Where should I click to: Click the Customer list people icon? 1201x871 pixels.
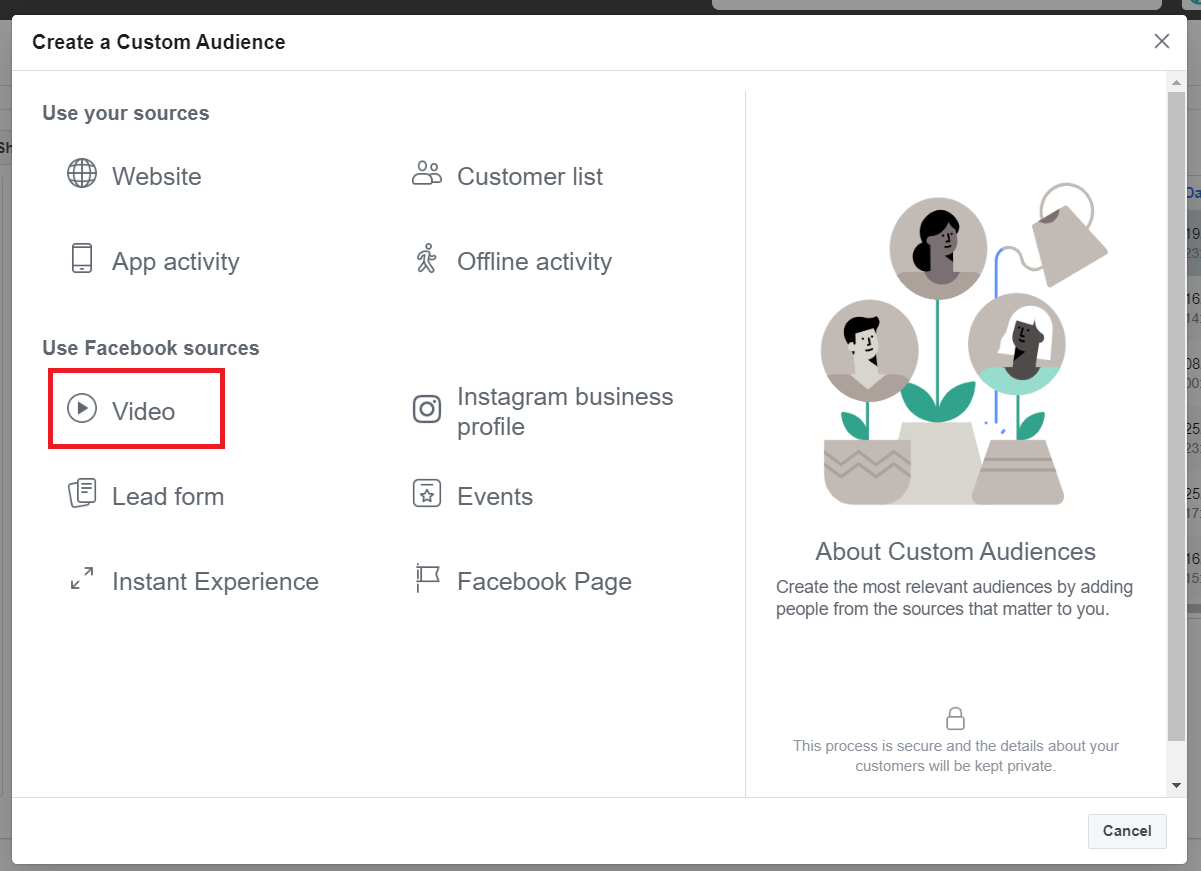[427, 173]
